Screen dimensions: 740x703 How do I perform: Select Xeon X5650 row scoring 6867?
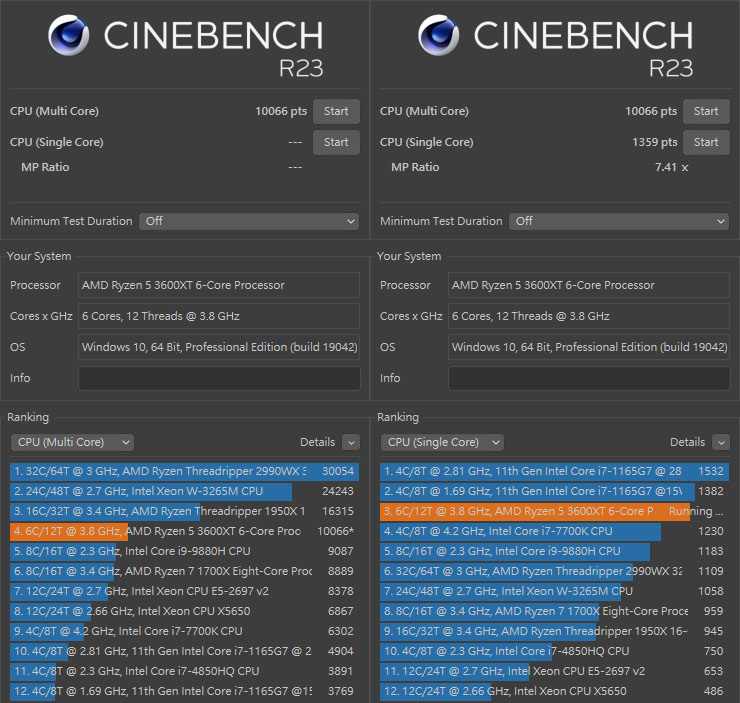point(184,611)
